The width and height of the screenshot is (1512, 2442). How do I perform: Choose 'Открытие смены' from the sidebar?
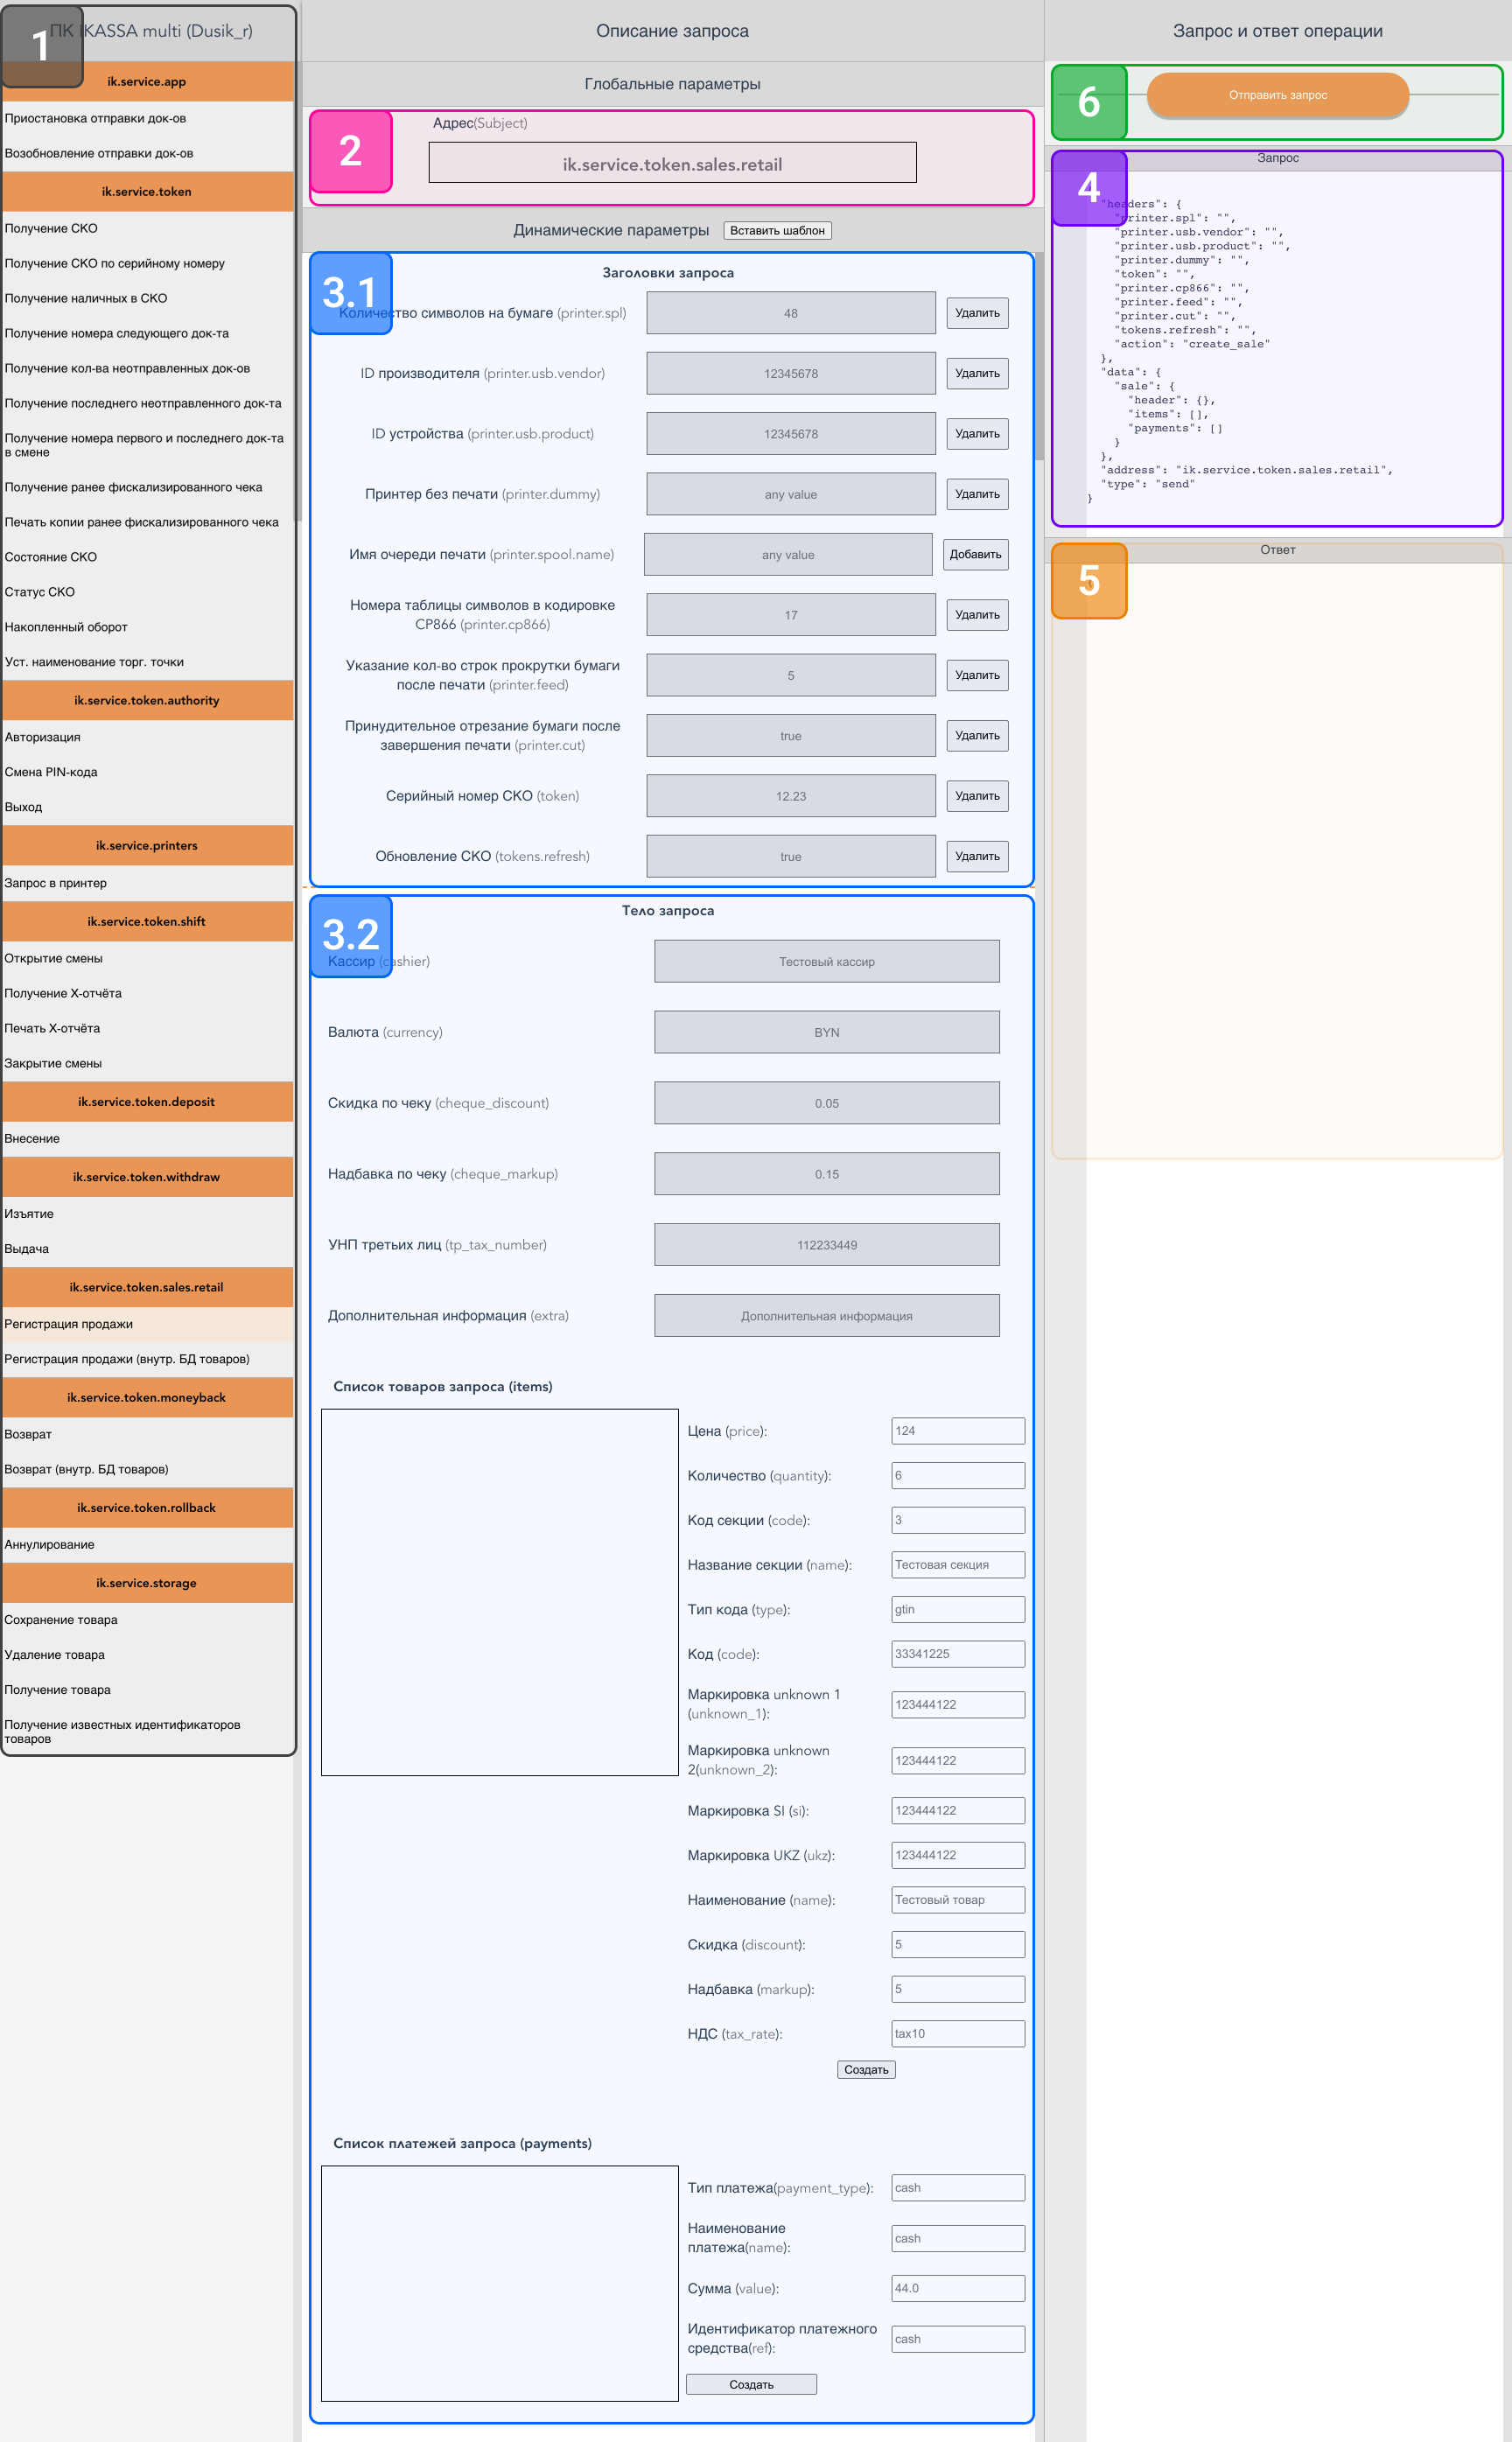[x=54, y=958]
